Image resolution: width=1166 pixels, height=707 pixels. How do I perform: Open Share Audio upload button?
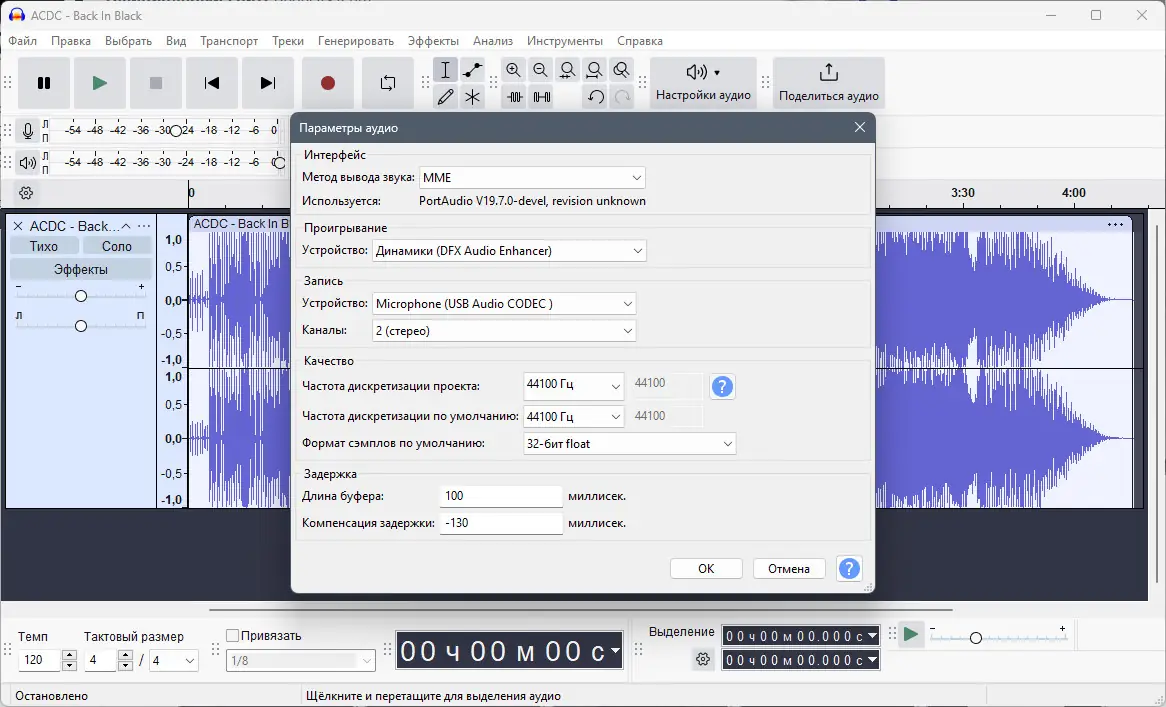pyautogui.click(x=828, y=83)
